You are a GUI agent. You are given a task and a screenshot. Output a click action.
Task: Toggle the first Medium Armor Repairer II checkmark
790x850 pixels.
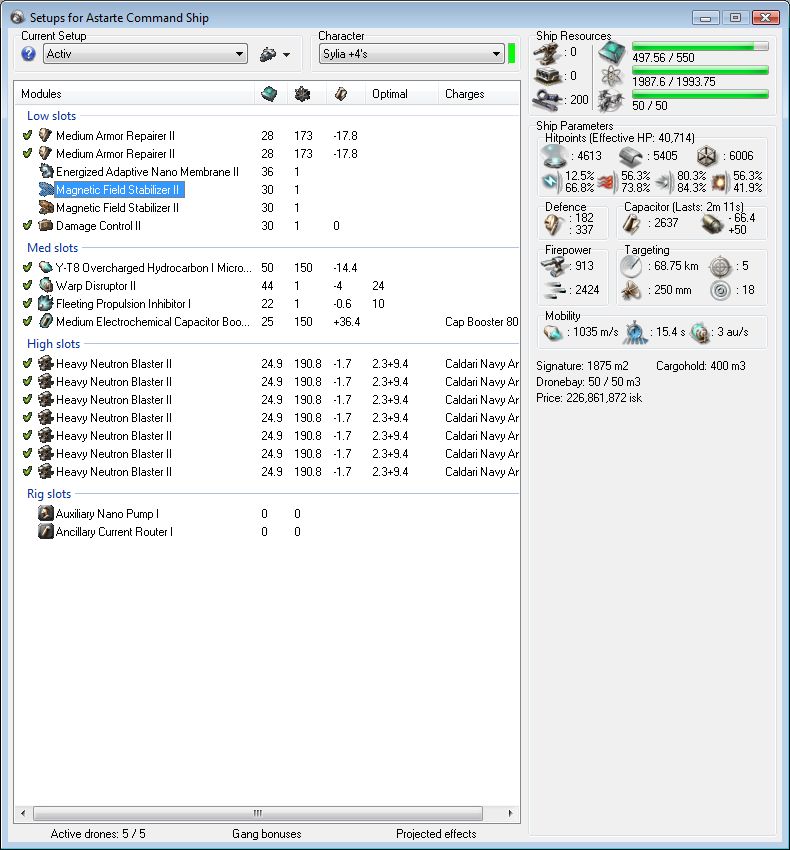click(x=27, y=136)
